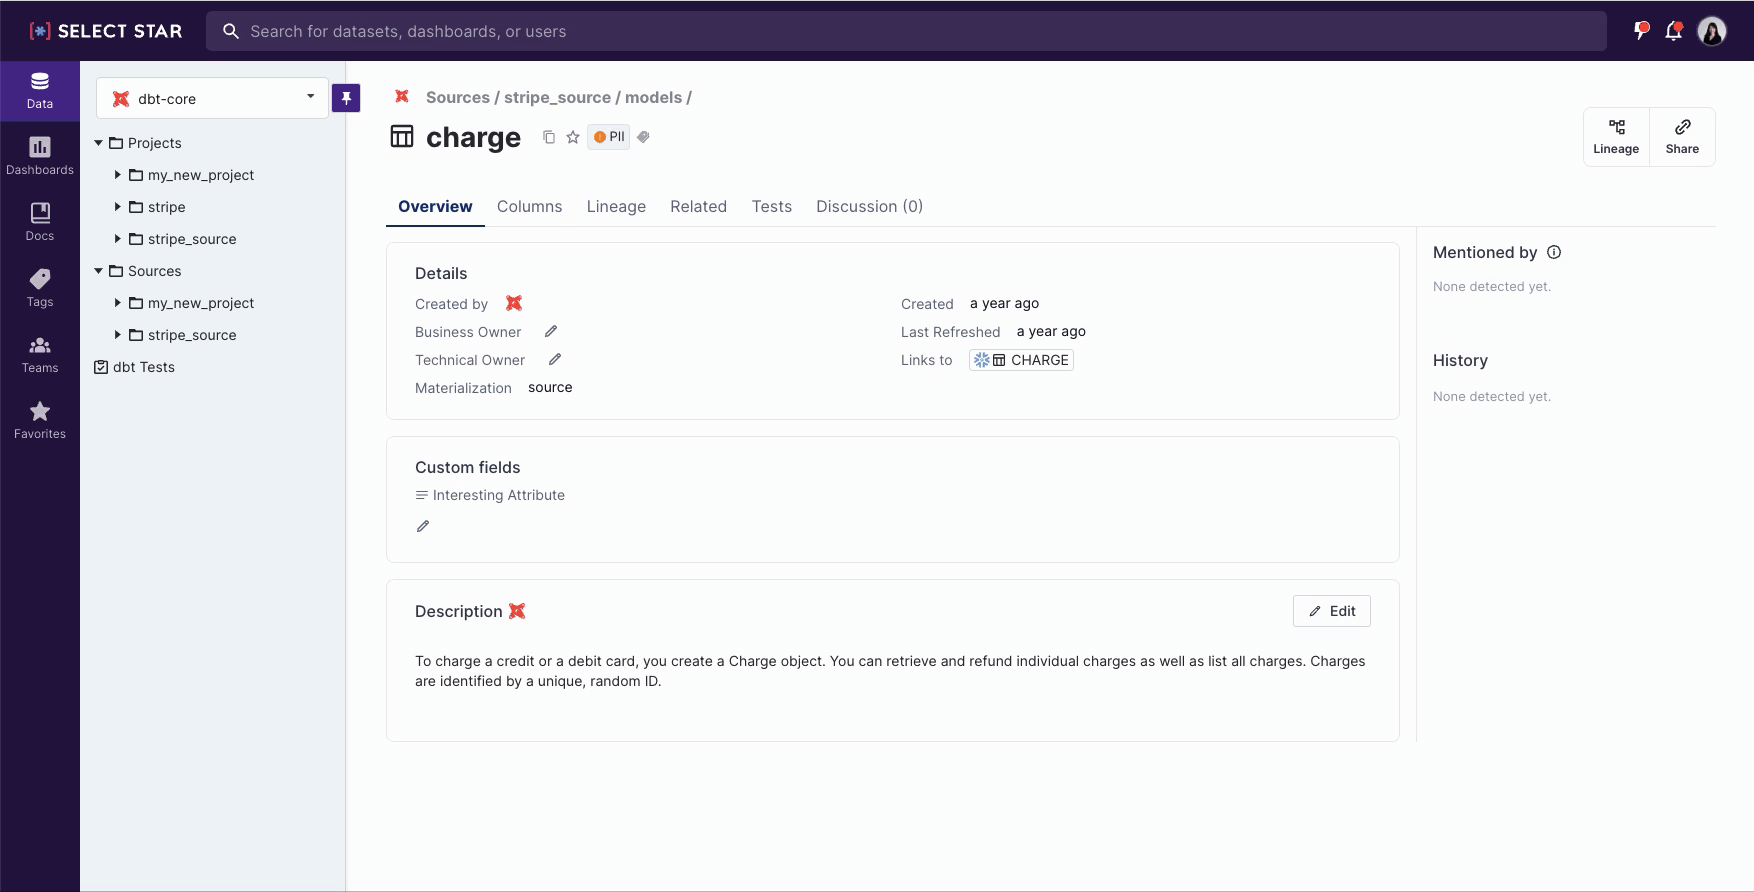This screenshot has width=1754, height=892.
Task: Open the linked CHARGE table
Action: point(1022,360)
